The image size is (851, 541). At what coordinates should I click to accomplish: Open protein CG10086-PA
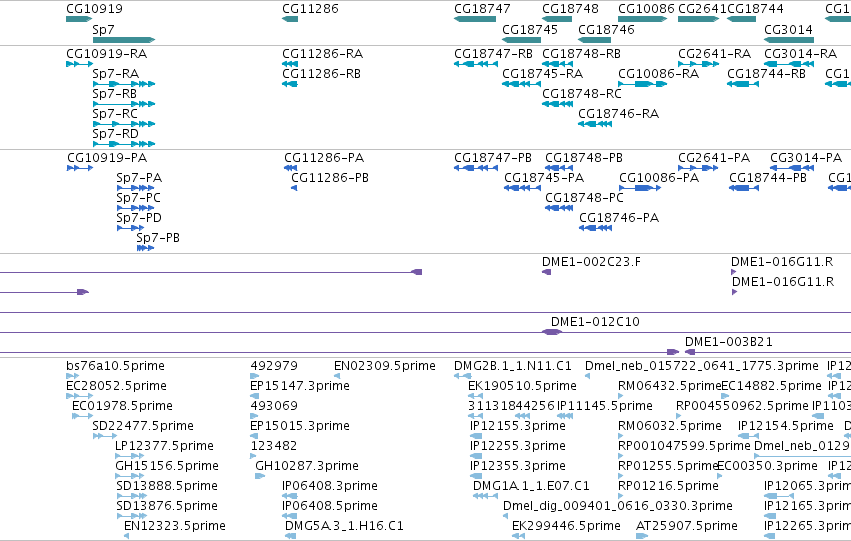(x=659, y=178)
